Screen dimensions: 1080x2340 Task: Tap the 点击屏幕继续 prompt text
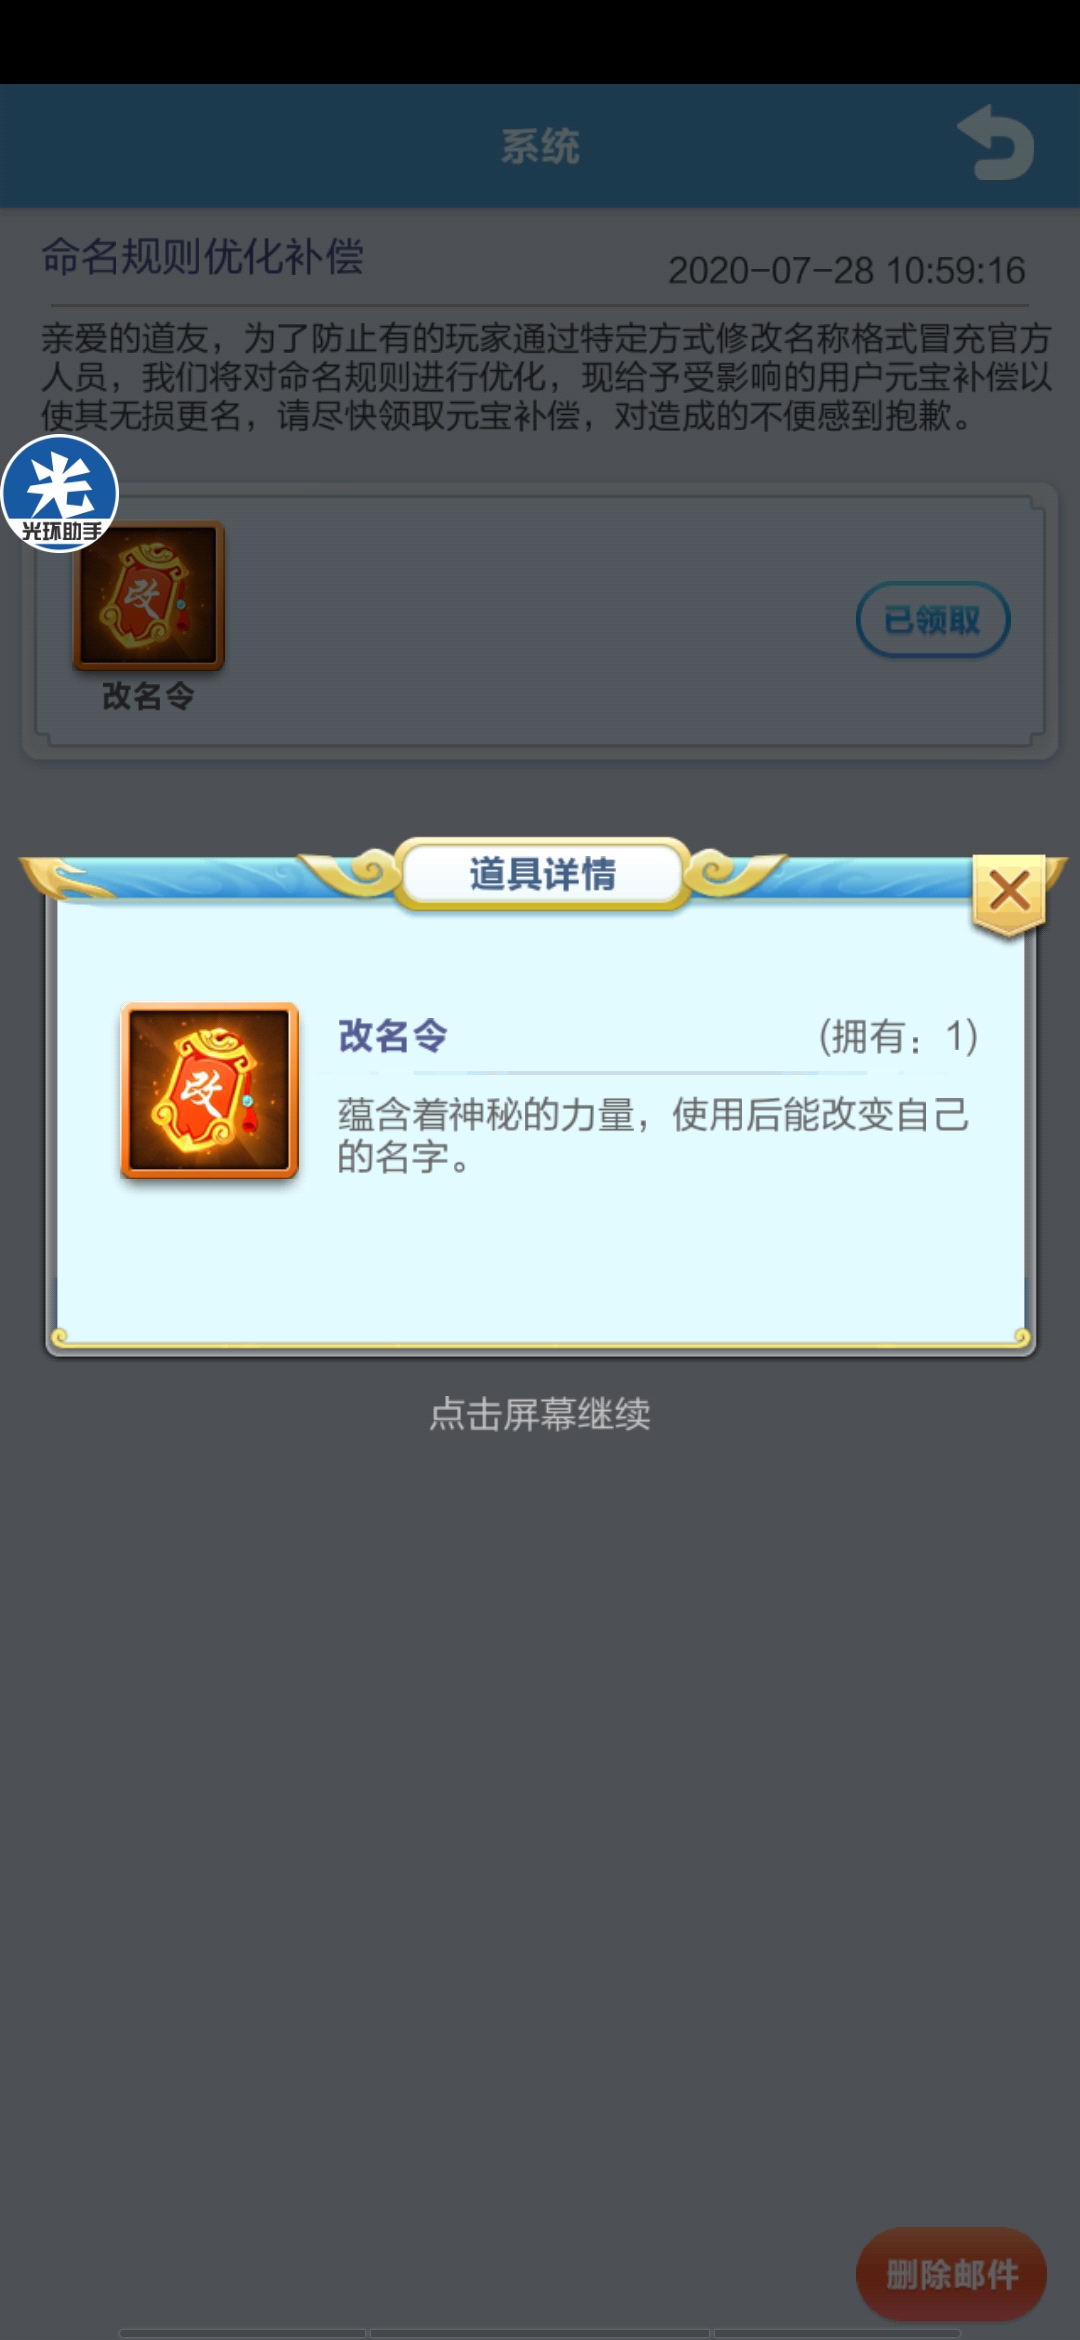(540, 1414)
